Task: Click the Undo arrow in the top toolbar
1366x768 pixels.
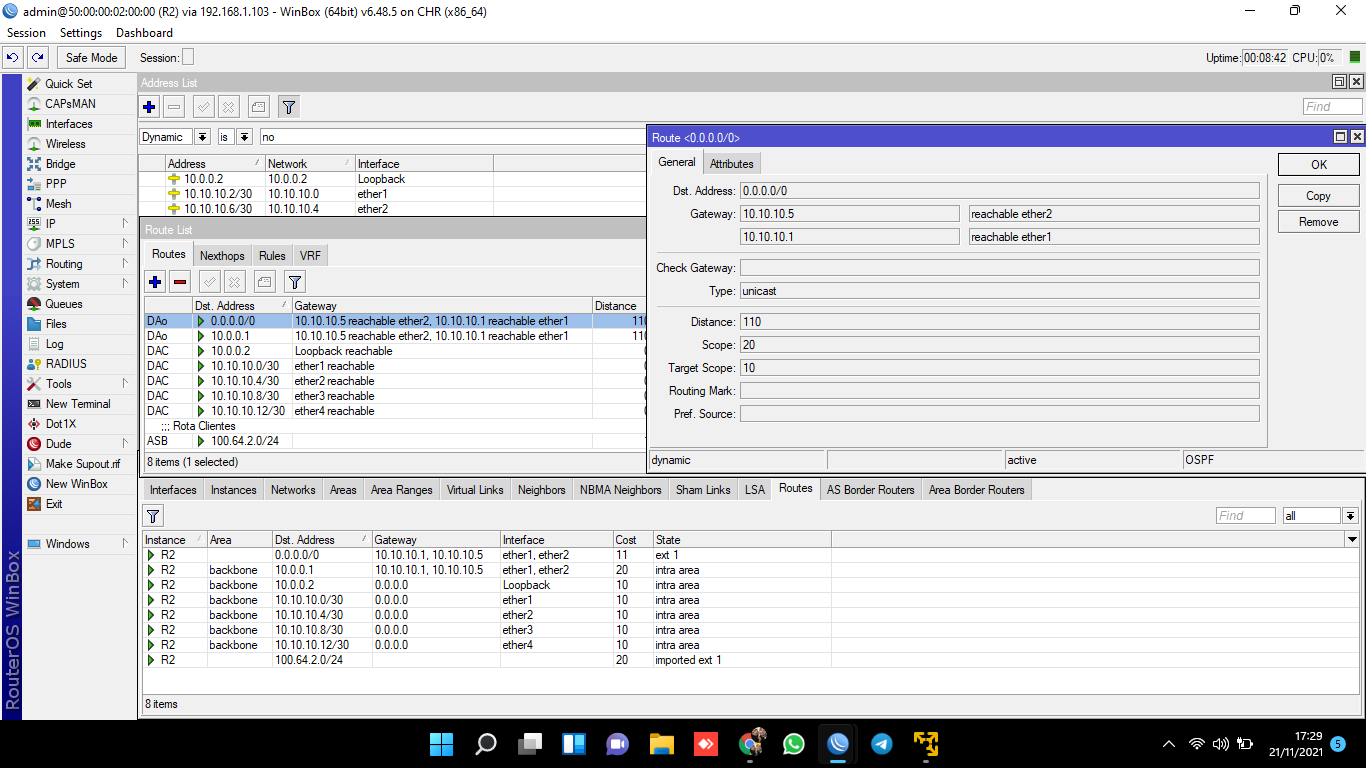Action: [13, 58]
